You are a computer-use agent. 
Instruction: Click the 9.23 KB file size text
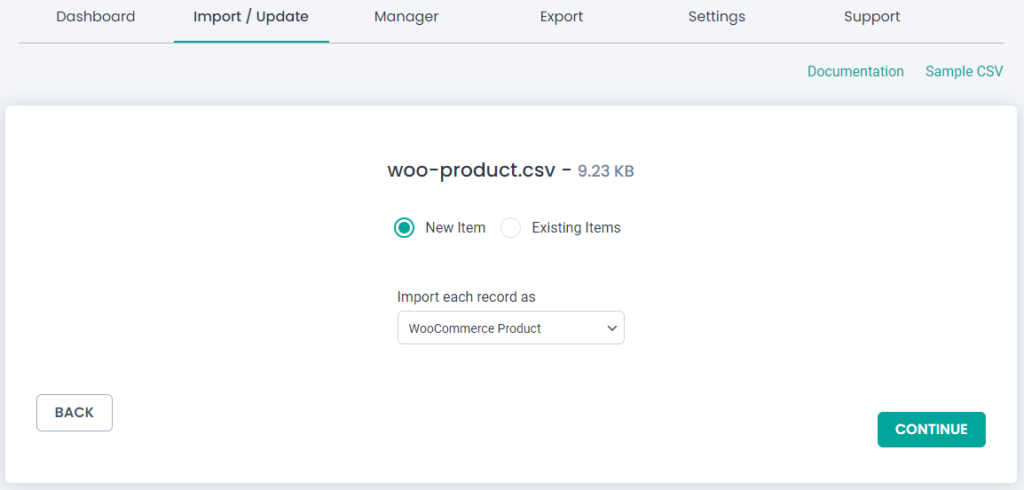[605, 172]
